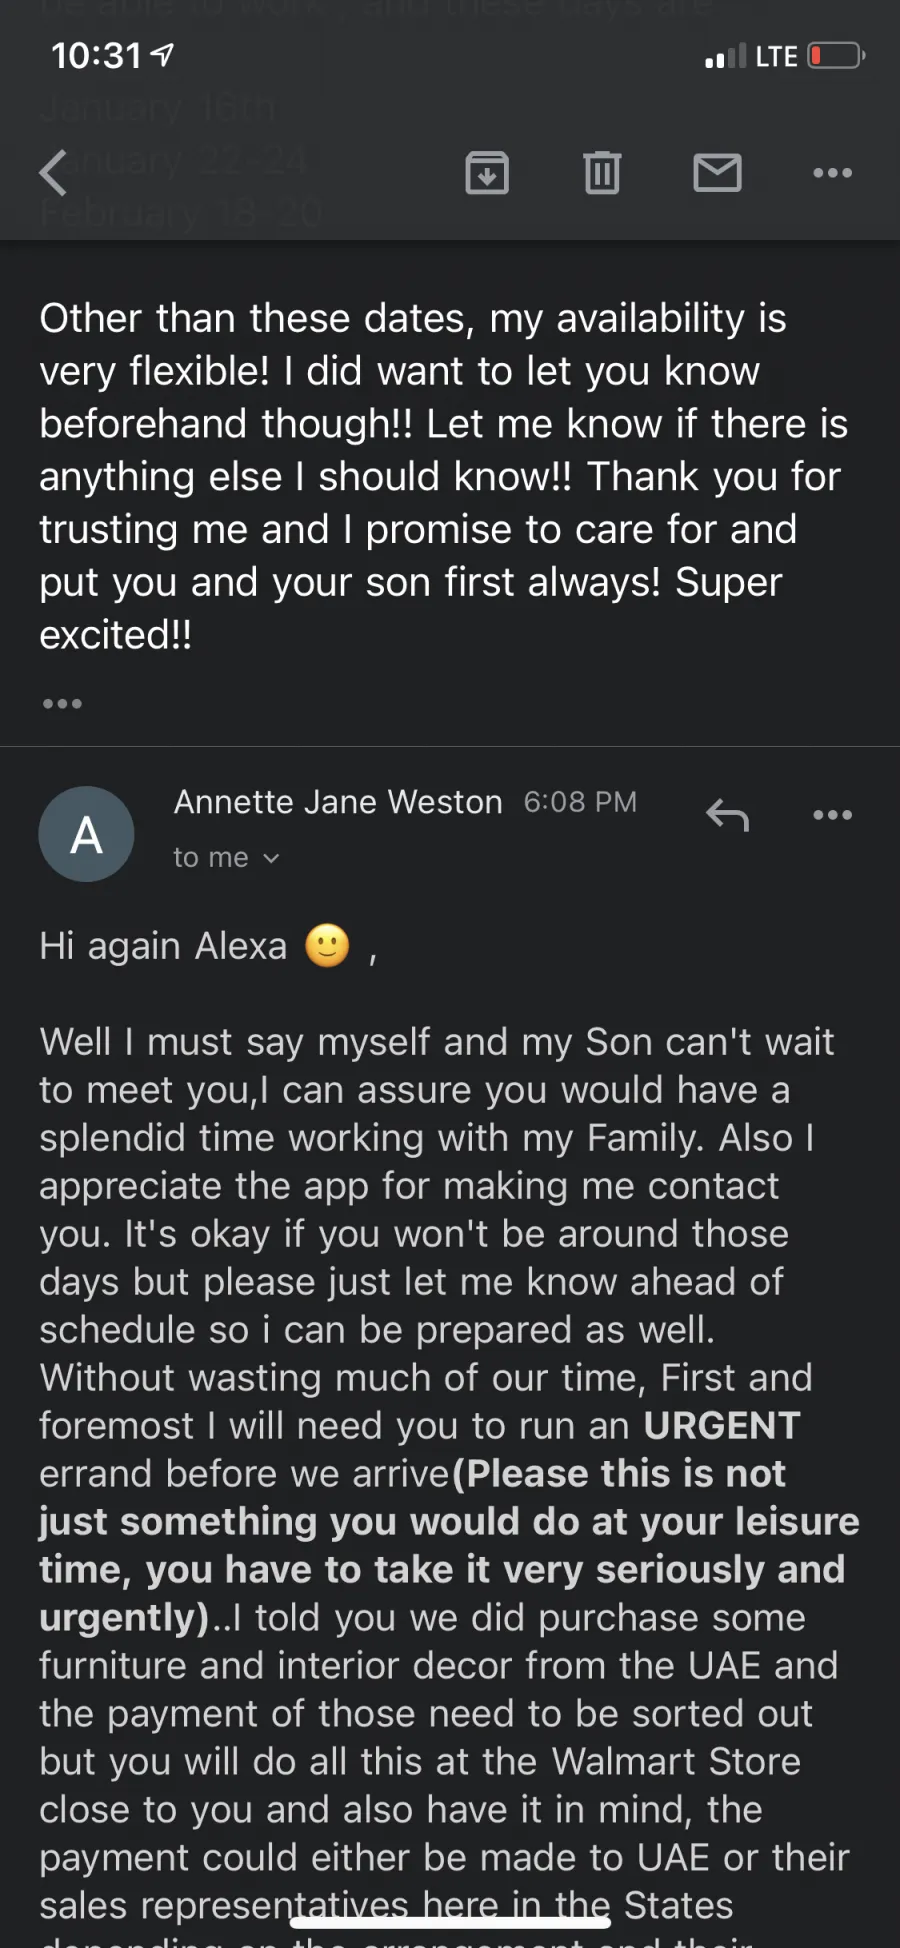Mark the email as unread

(x=717, y=173)
